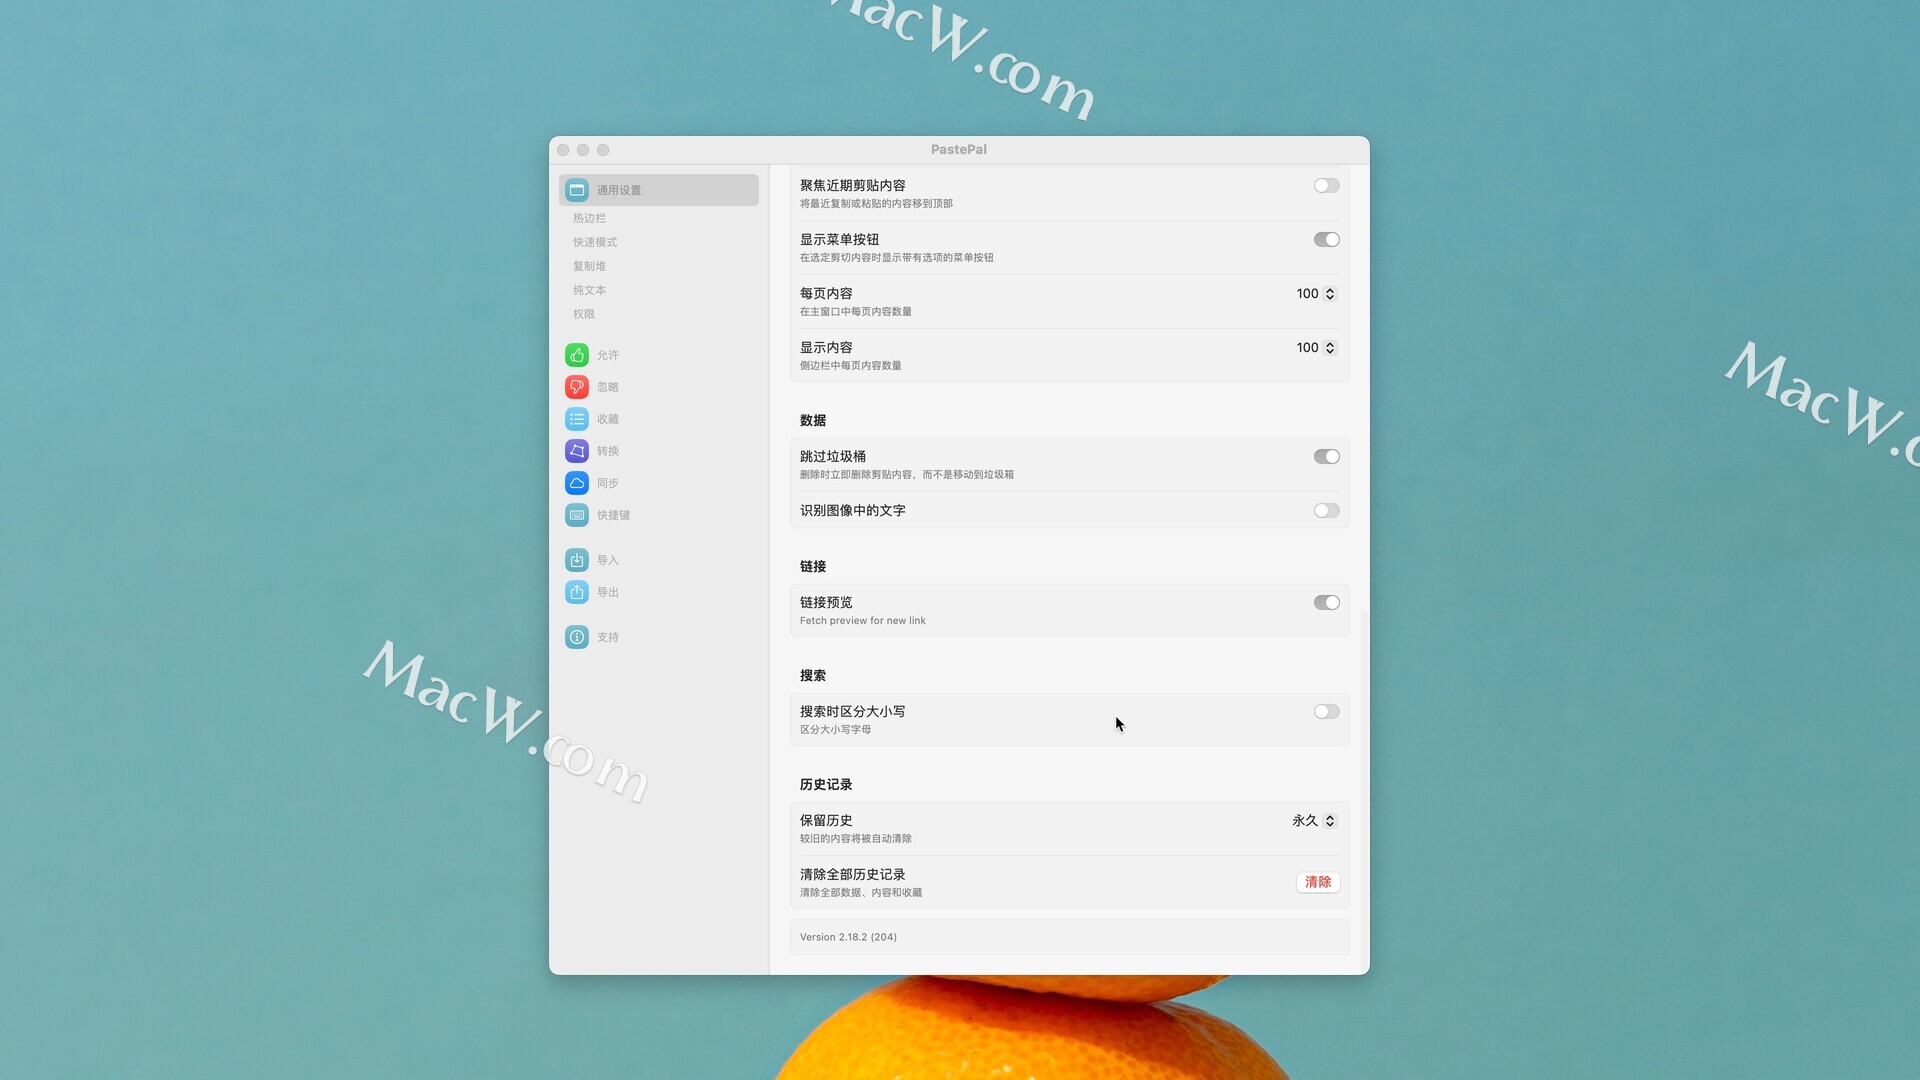Enable 聚焦近期剪贴内容 switch
Viewport: 1920px width, 1080px height.
pos(1326,186)
